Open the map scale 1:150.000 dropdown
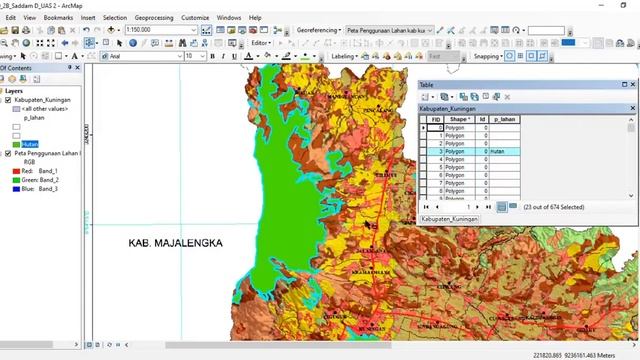This screenshot has width=640, height=360. [x=194, y=30]
